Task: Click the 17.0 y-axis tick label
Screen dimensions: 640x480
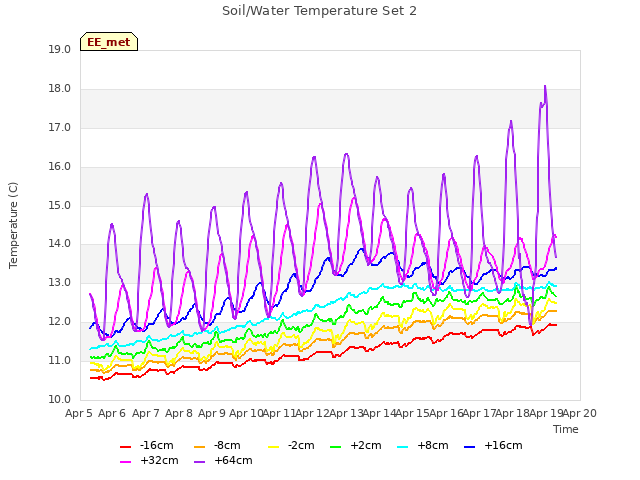Action: click(x=60, y=128)
